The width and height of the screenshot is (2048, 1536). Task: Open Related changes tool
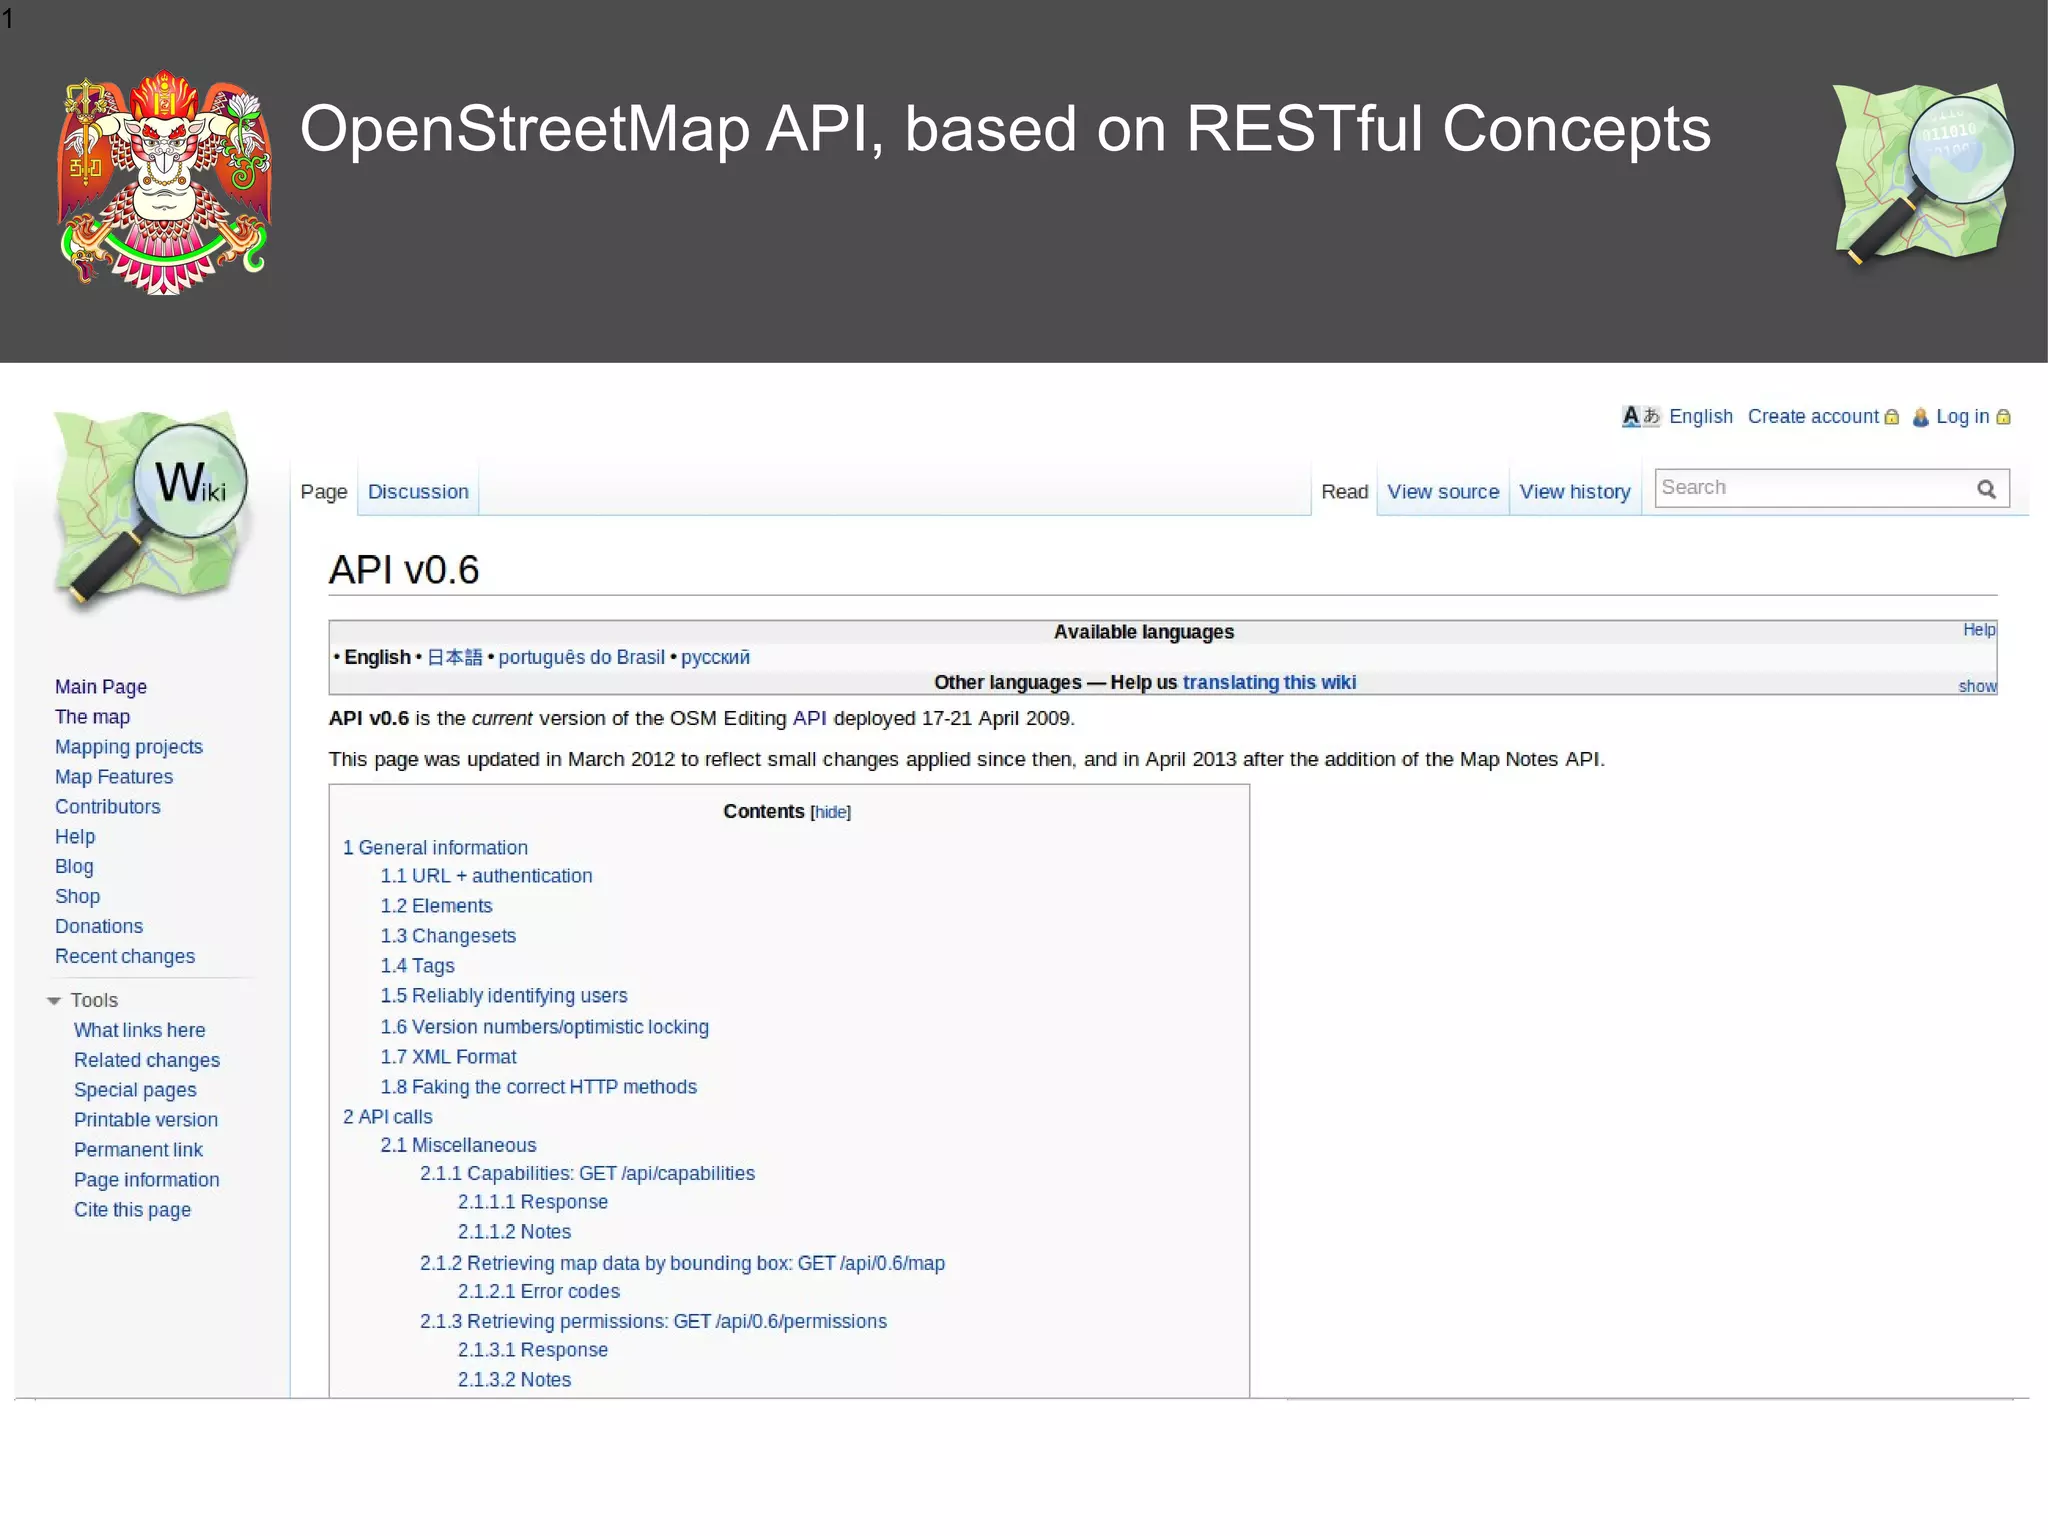(147, 1060)
